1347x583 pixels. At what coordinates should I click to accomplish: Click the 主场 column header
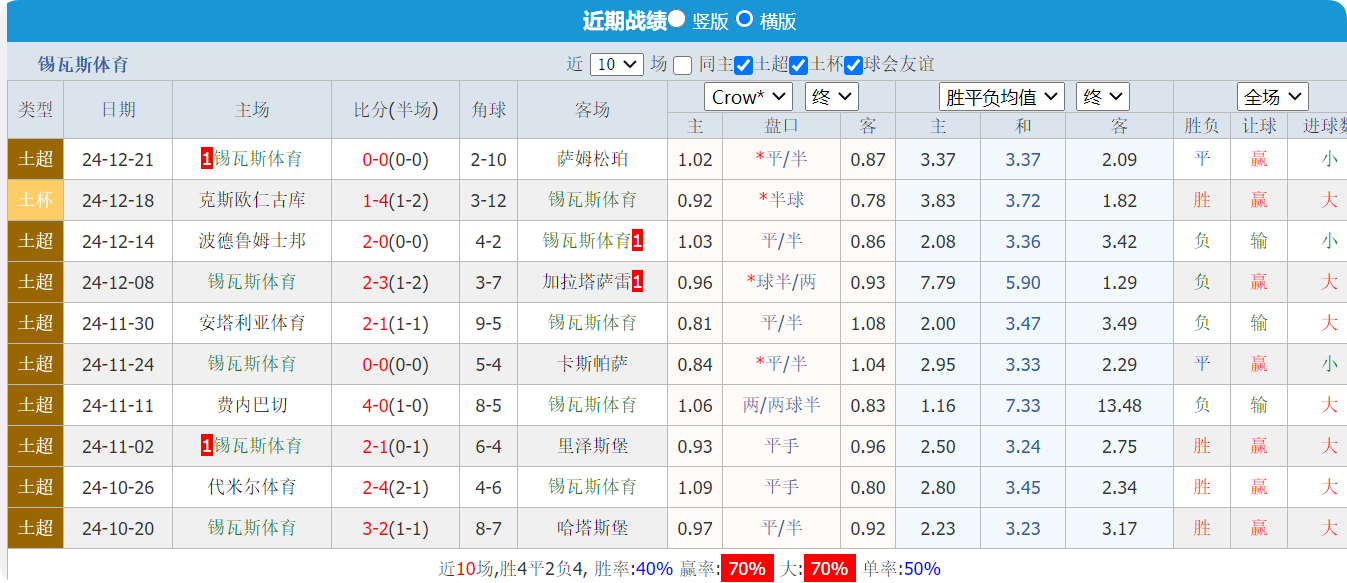252,110
